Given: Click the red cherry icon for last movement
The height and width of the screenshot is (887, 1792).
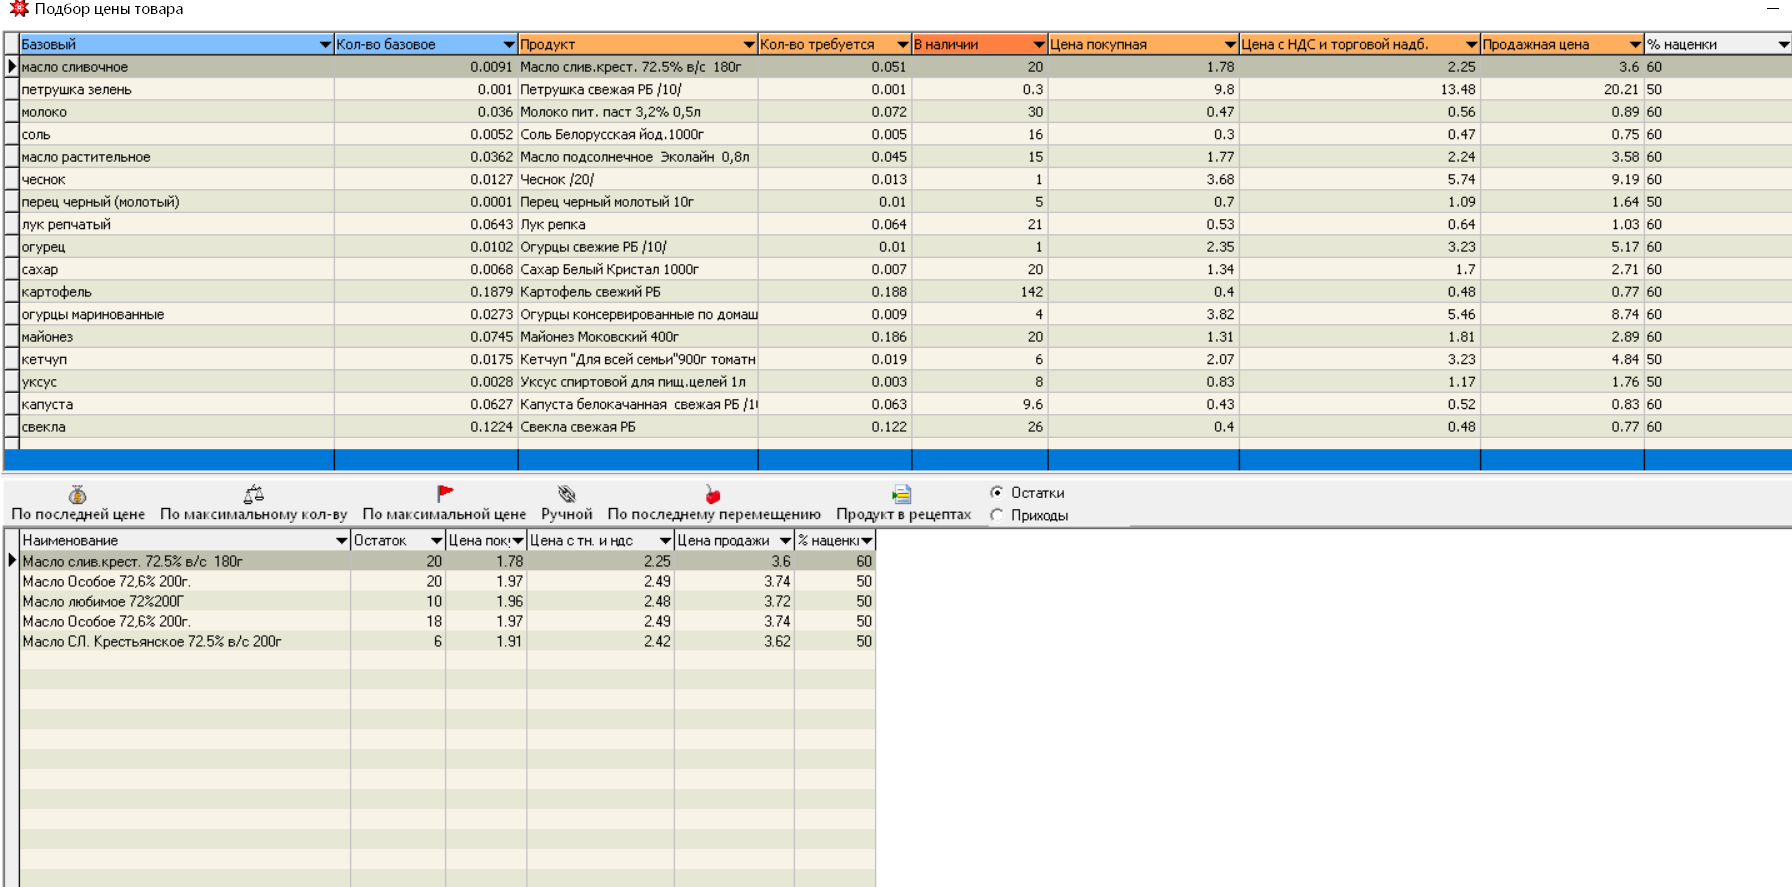Looking at the screenshot, I should pos(712,494).
